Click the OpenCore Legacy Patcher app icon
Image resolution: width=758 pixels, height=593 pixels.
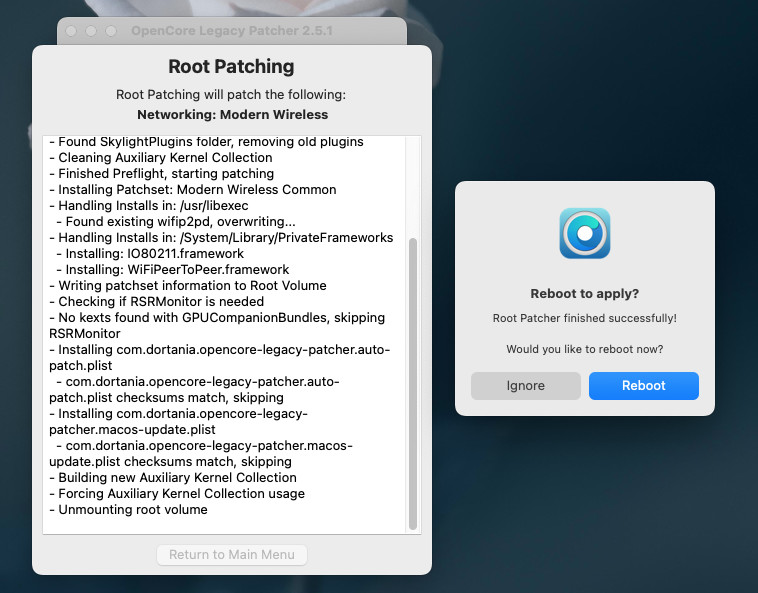(x=584, y=233)
